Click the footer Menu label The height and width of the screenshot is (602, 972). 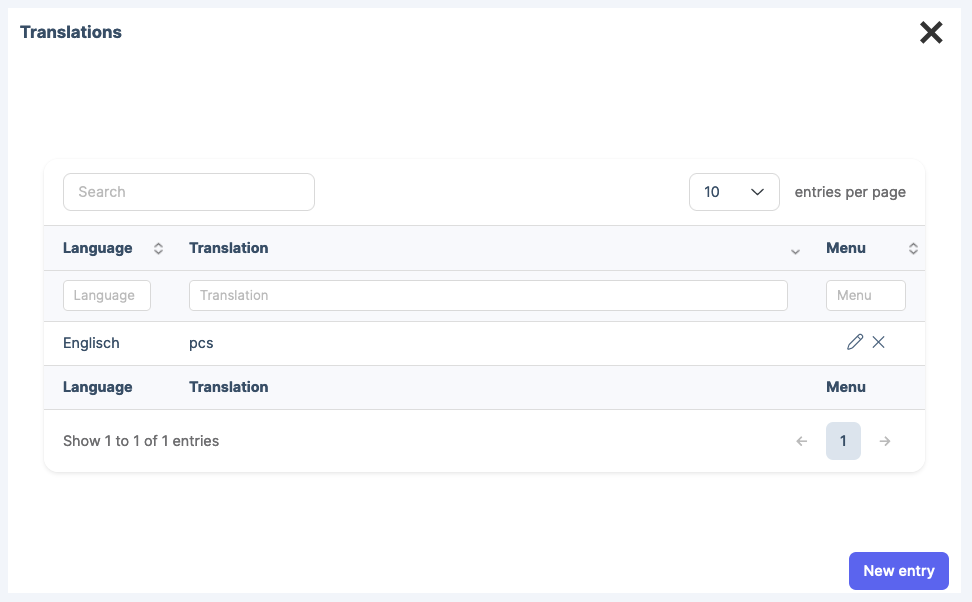click(x=845, y=387)
